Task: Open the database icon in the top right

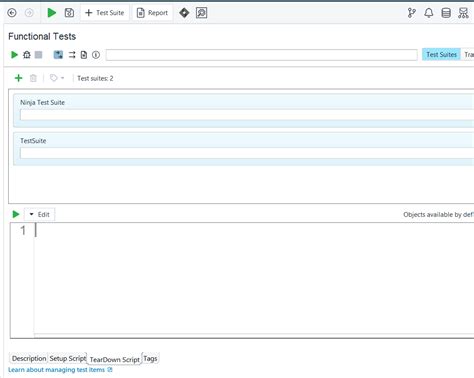Action: pyautogui.click(x=446, y=13)
